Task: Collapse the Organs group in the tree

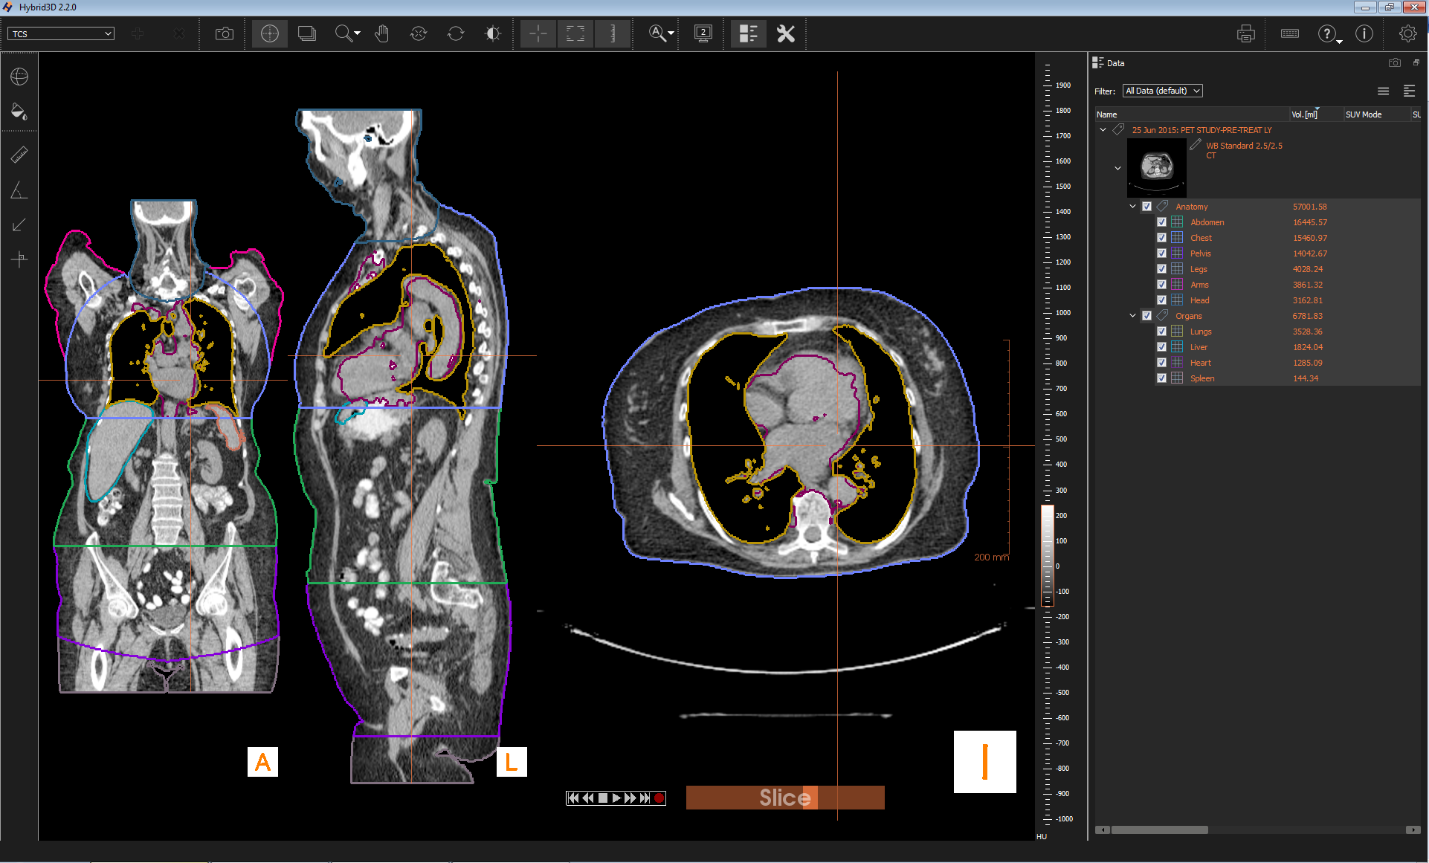Action: pos(1133,315)
